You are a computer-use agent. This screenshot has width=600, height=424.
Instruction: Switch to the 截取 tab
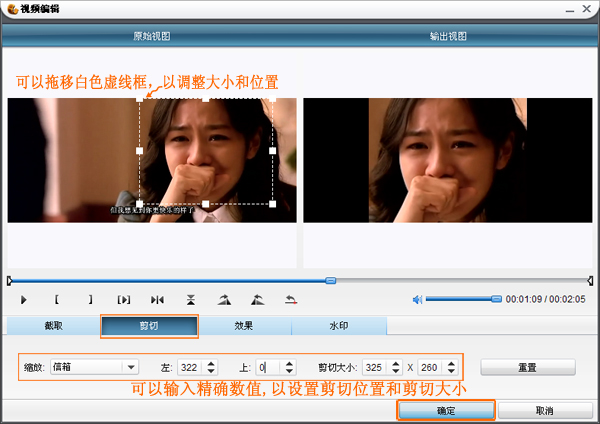(x=54, y=326)
